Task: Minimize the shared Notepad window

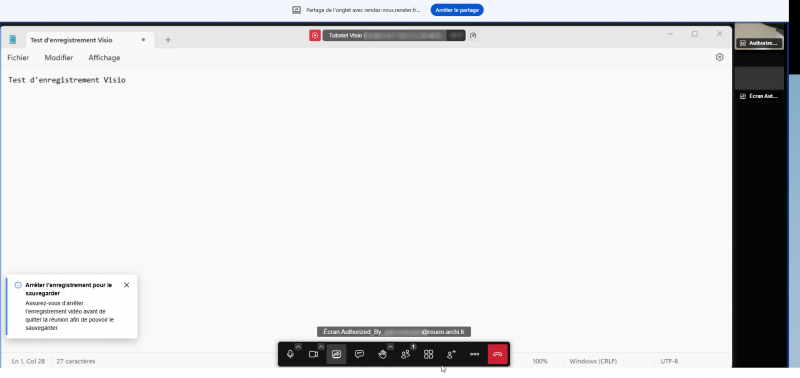Action: [x=670, y=34]
